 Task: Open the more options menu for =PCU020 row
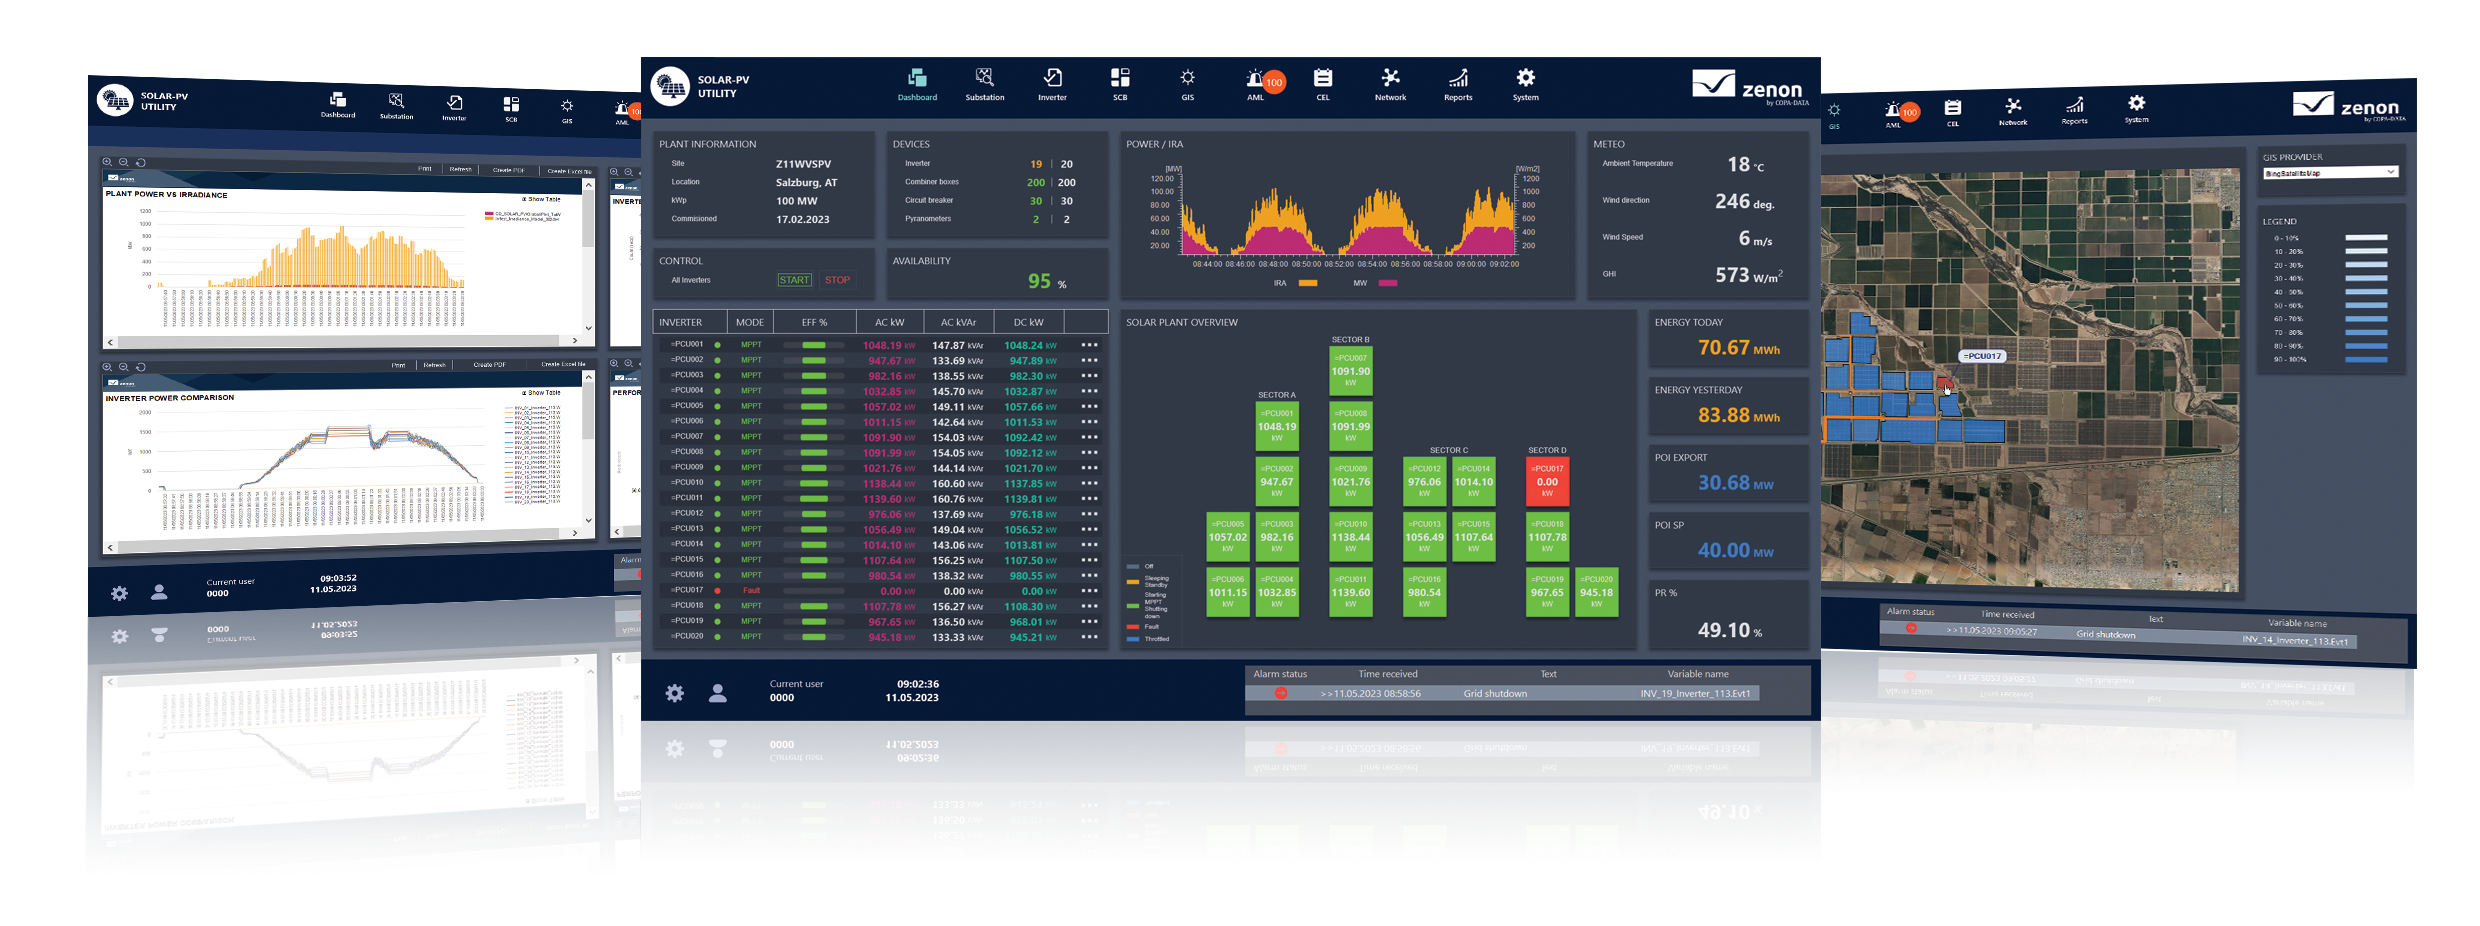pos(1089,637)
